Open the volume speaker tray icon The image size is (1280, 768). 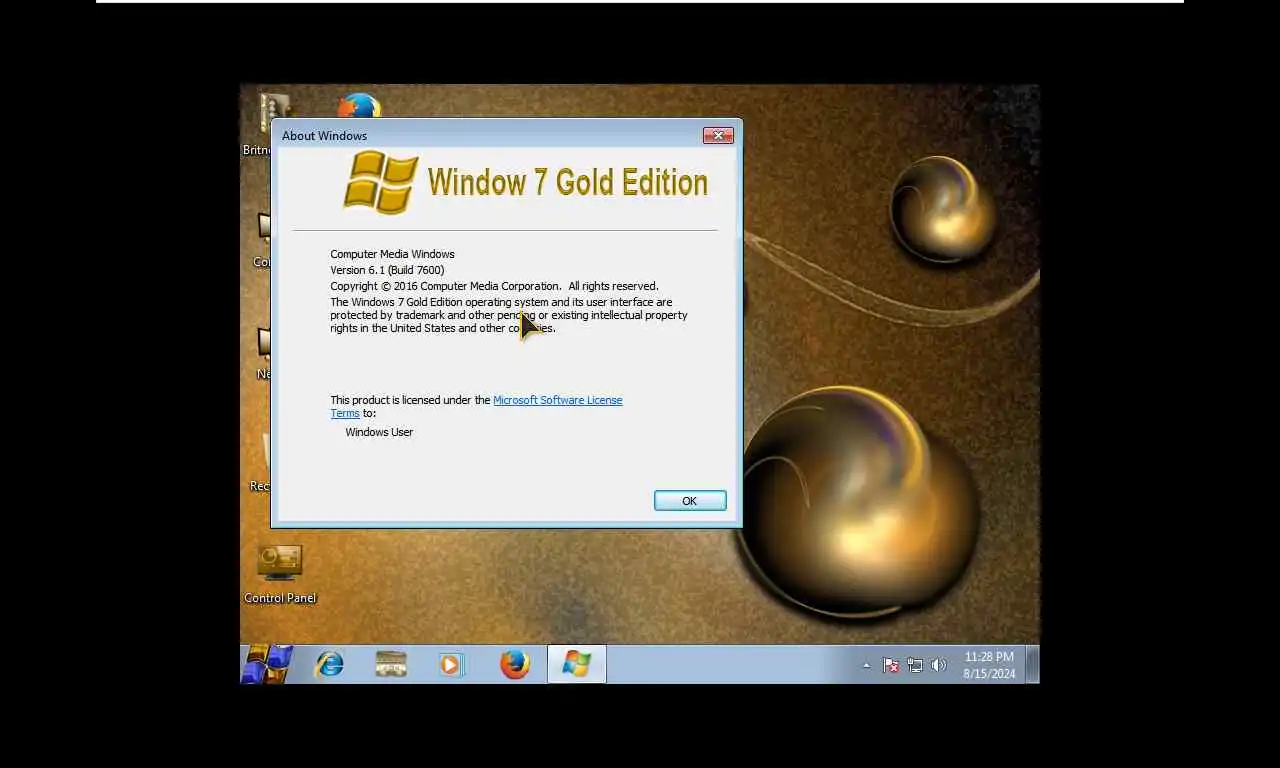pyautogui.click(x=938, y=665)
